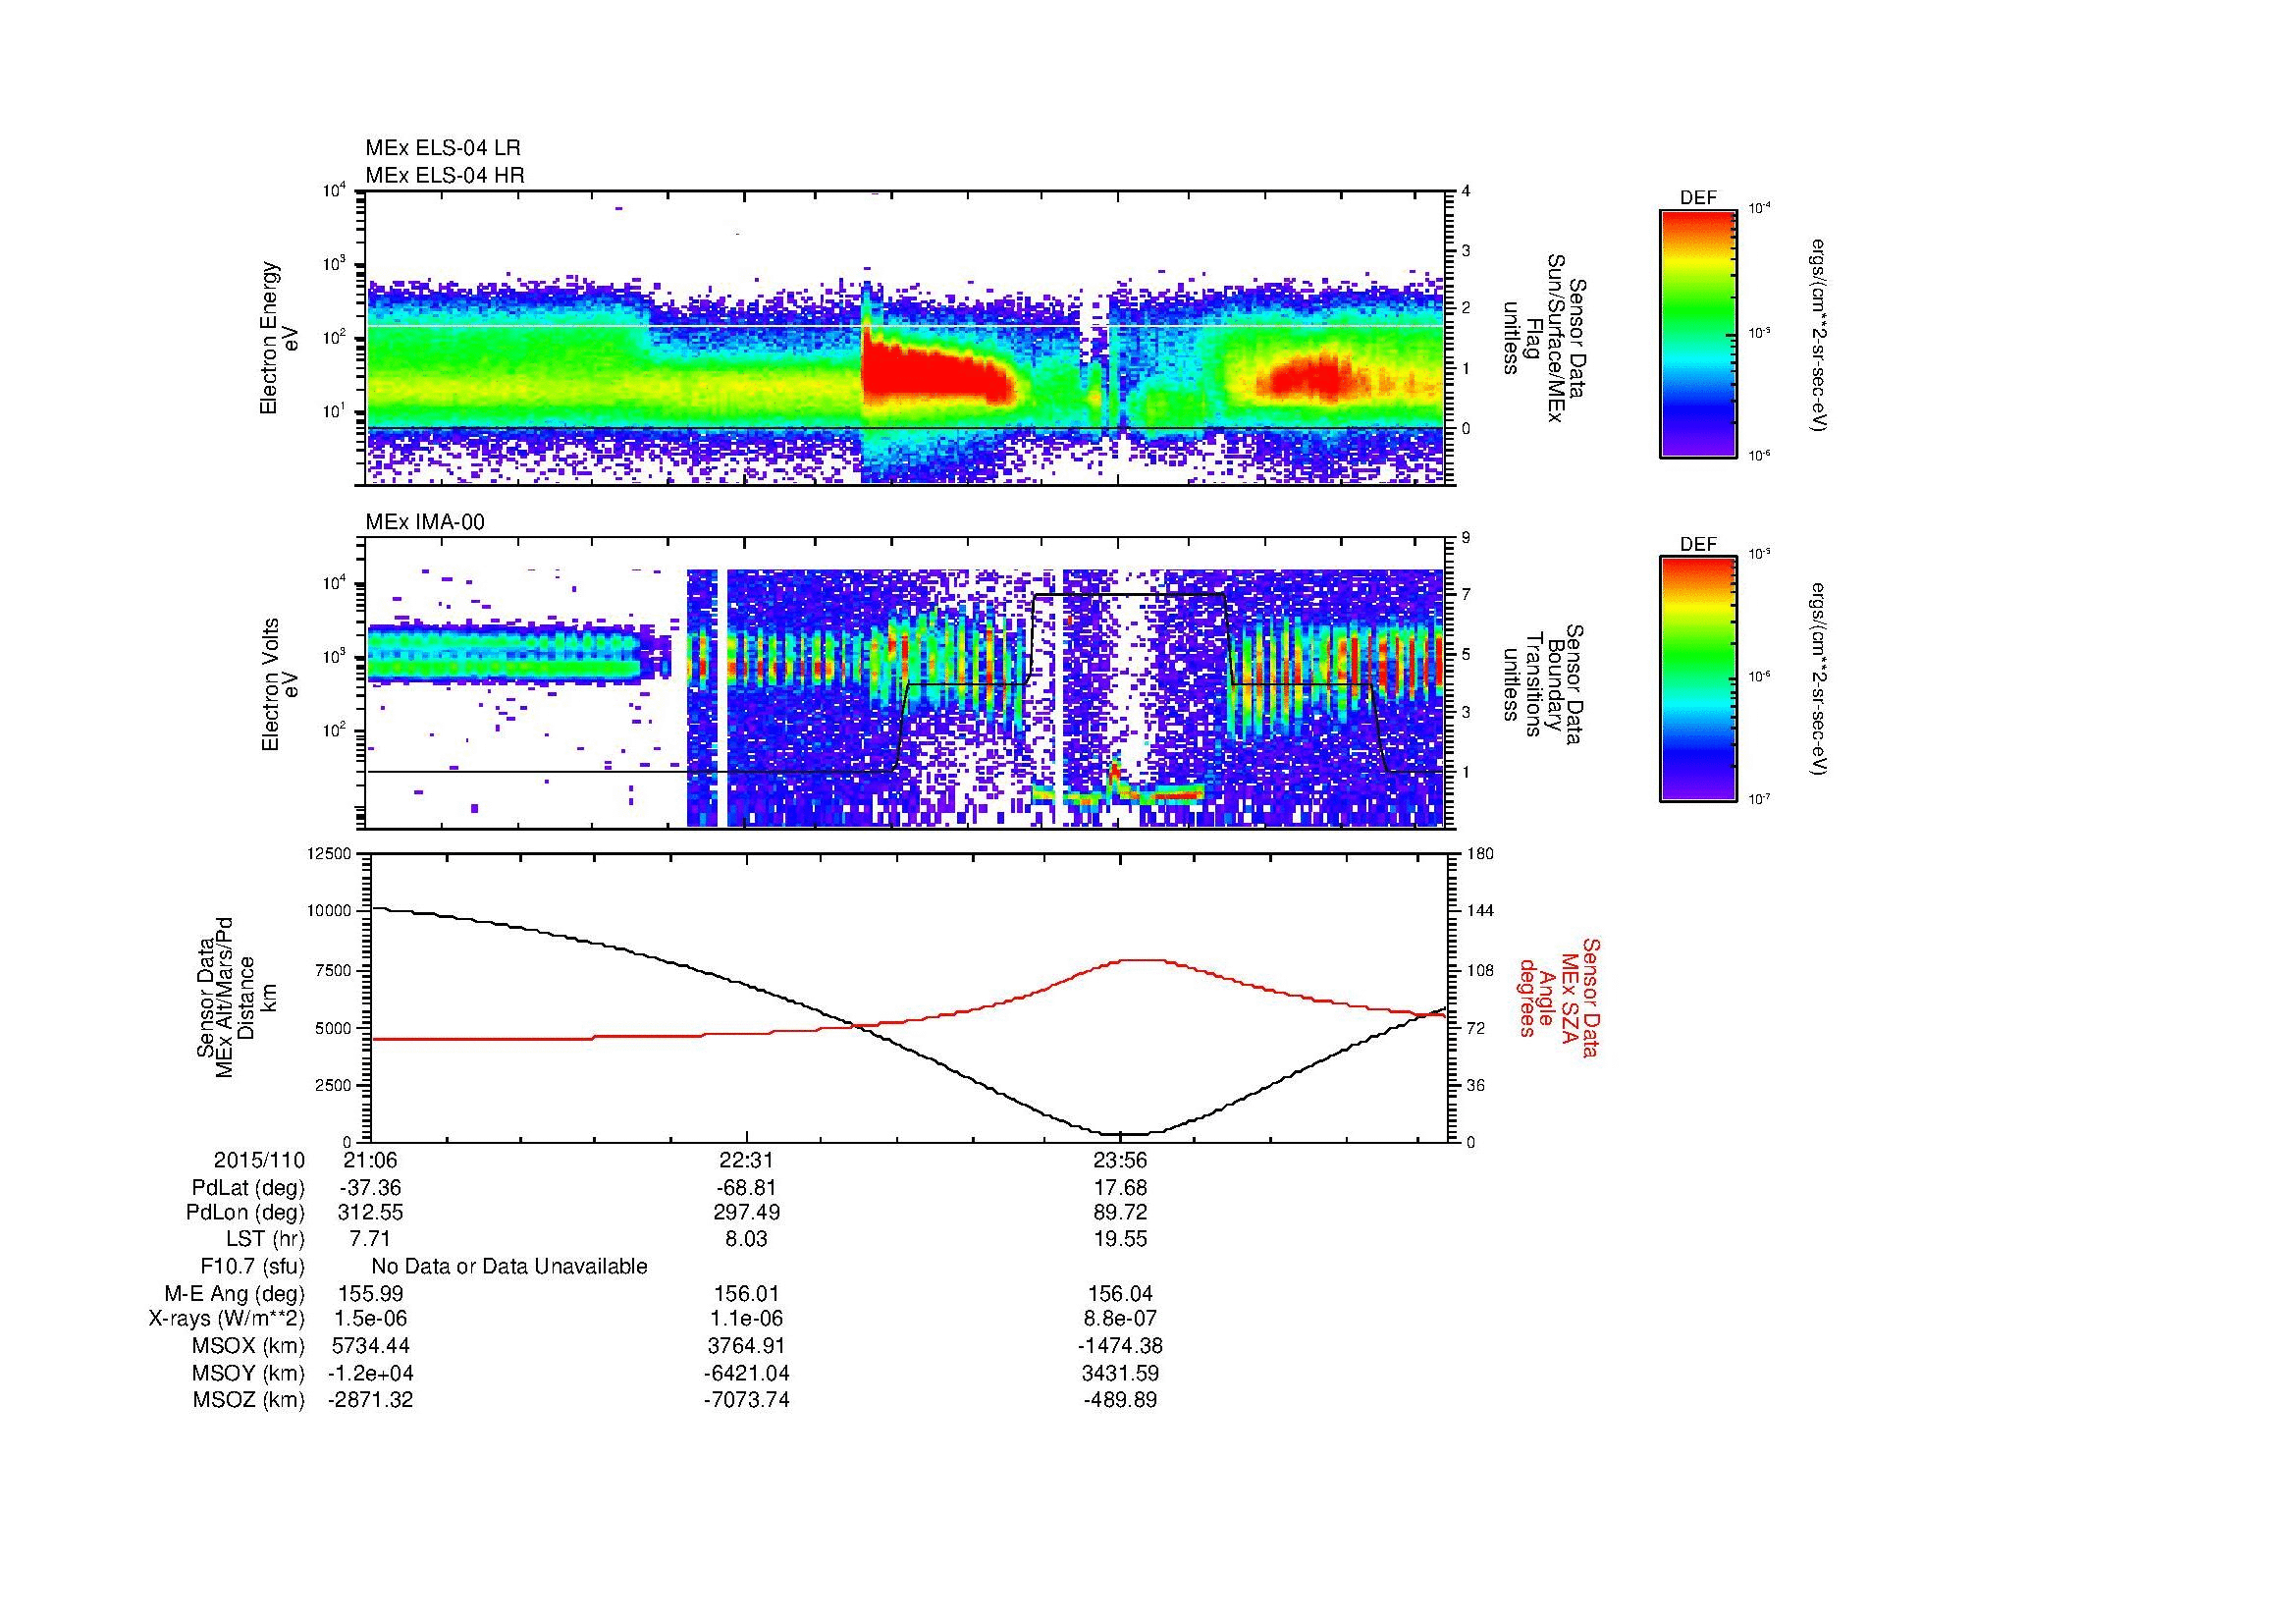
Task: Select the M-E Ang (deg) row label
Action: pyautogui.click(x=236, y=1294)
